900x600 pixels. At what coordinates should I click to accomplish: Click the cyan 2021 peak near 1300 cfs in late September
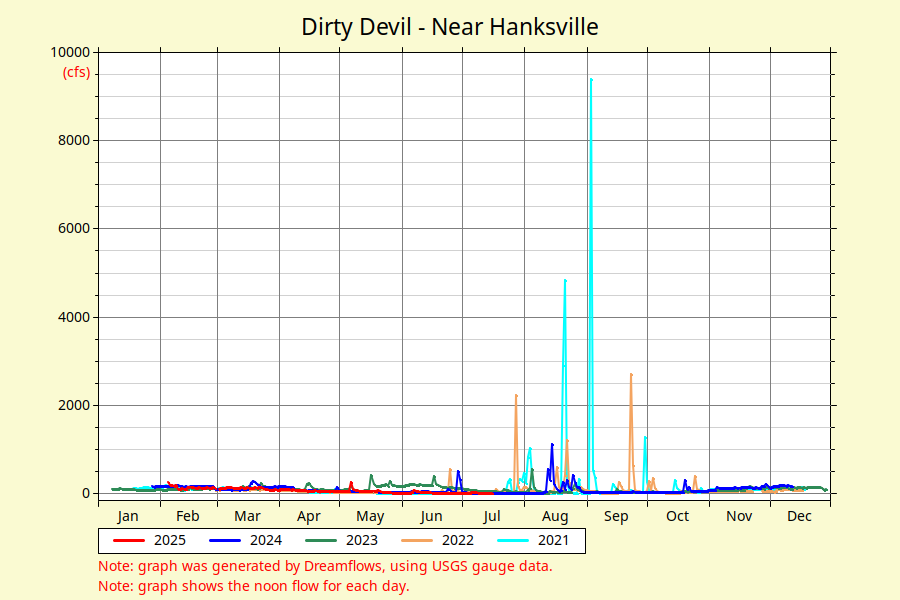[x=645, y=438]
